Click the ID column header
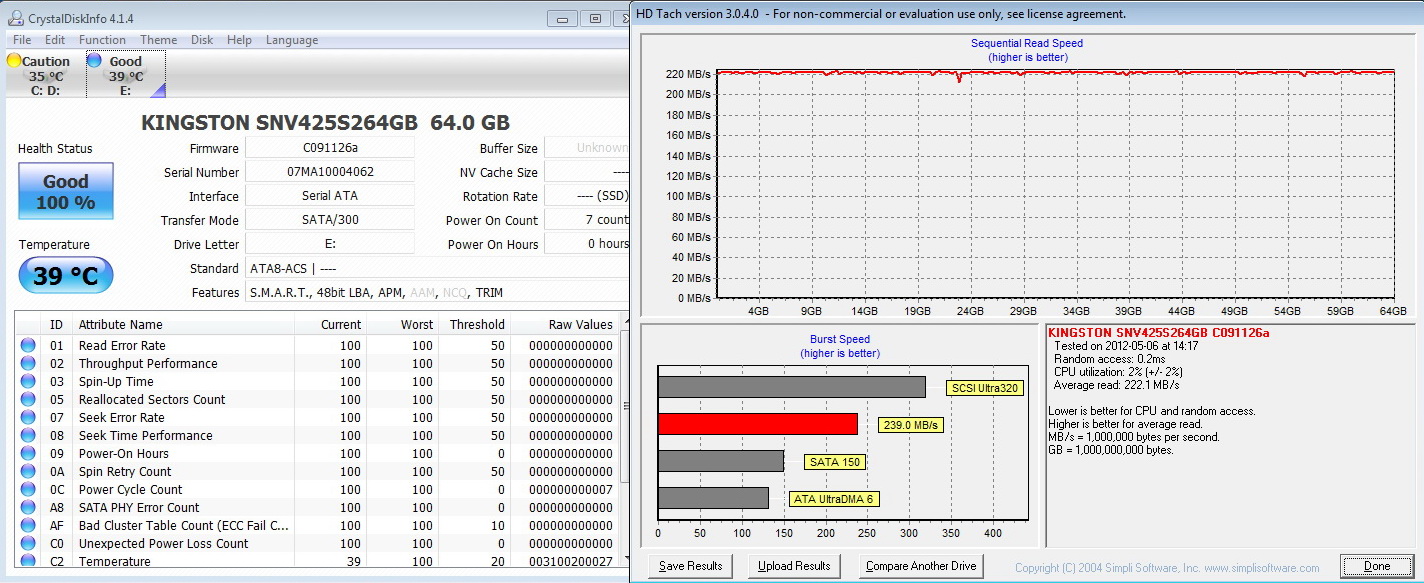 (56, 324)
